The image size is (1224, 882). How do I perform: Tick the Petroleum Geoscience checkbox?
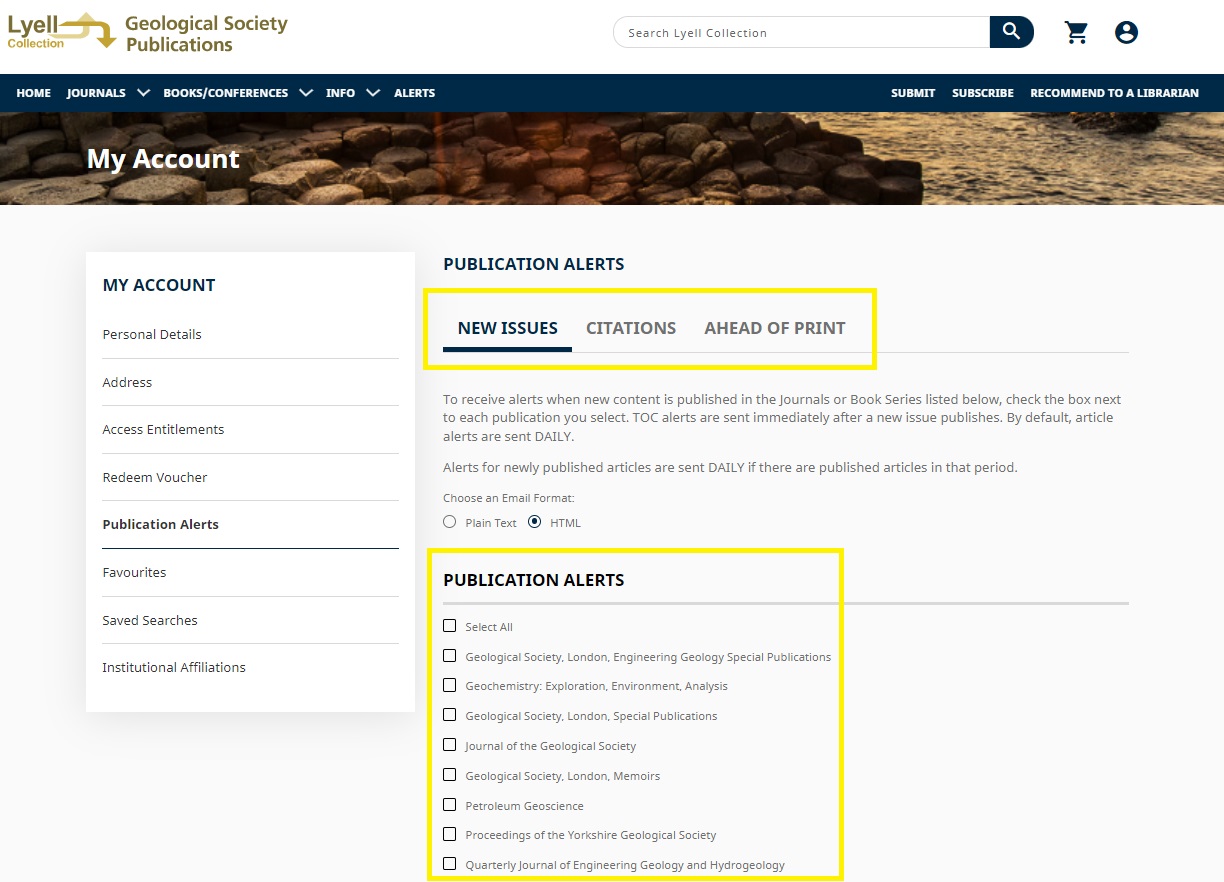click(450, 805)
